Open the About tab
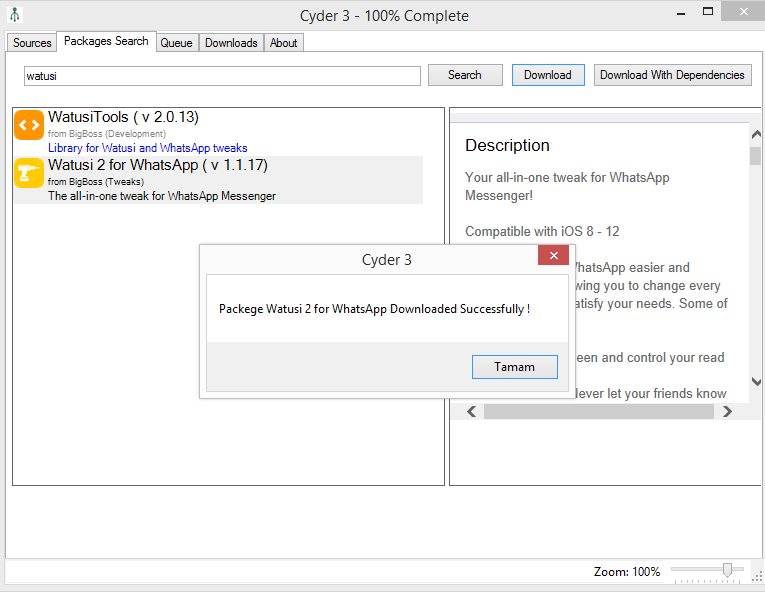Image resolution: width=765 pixels, height=592 pixels. (x=283, y=43)
